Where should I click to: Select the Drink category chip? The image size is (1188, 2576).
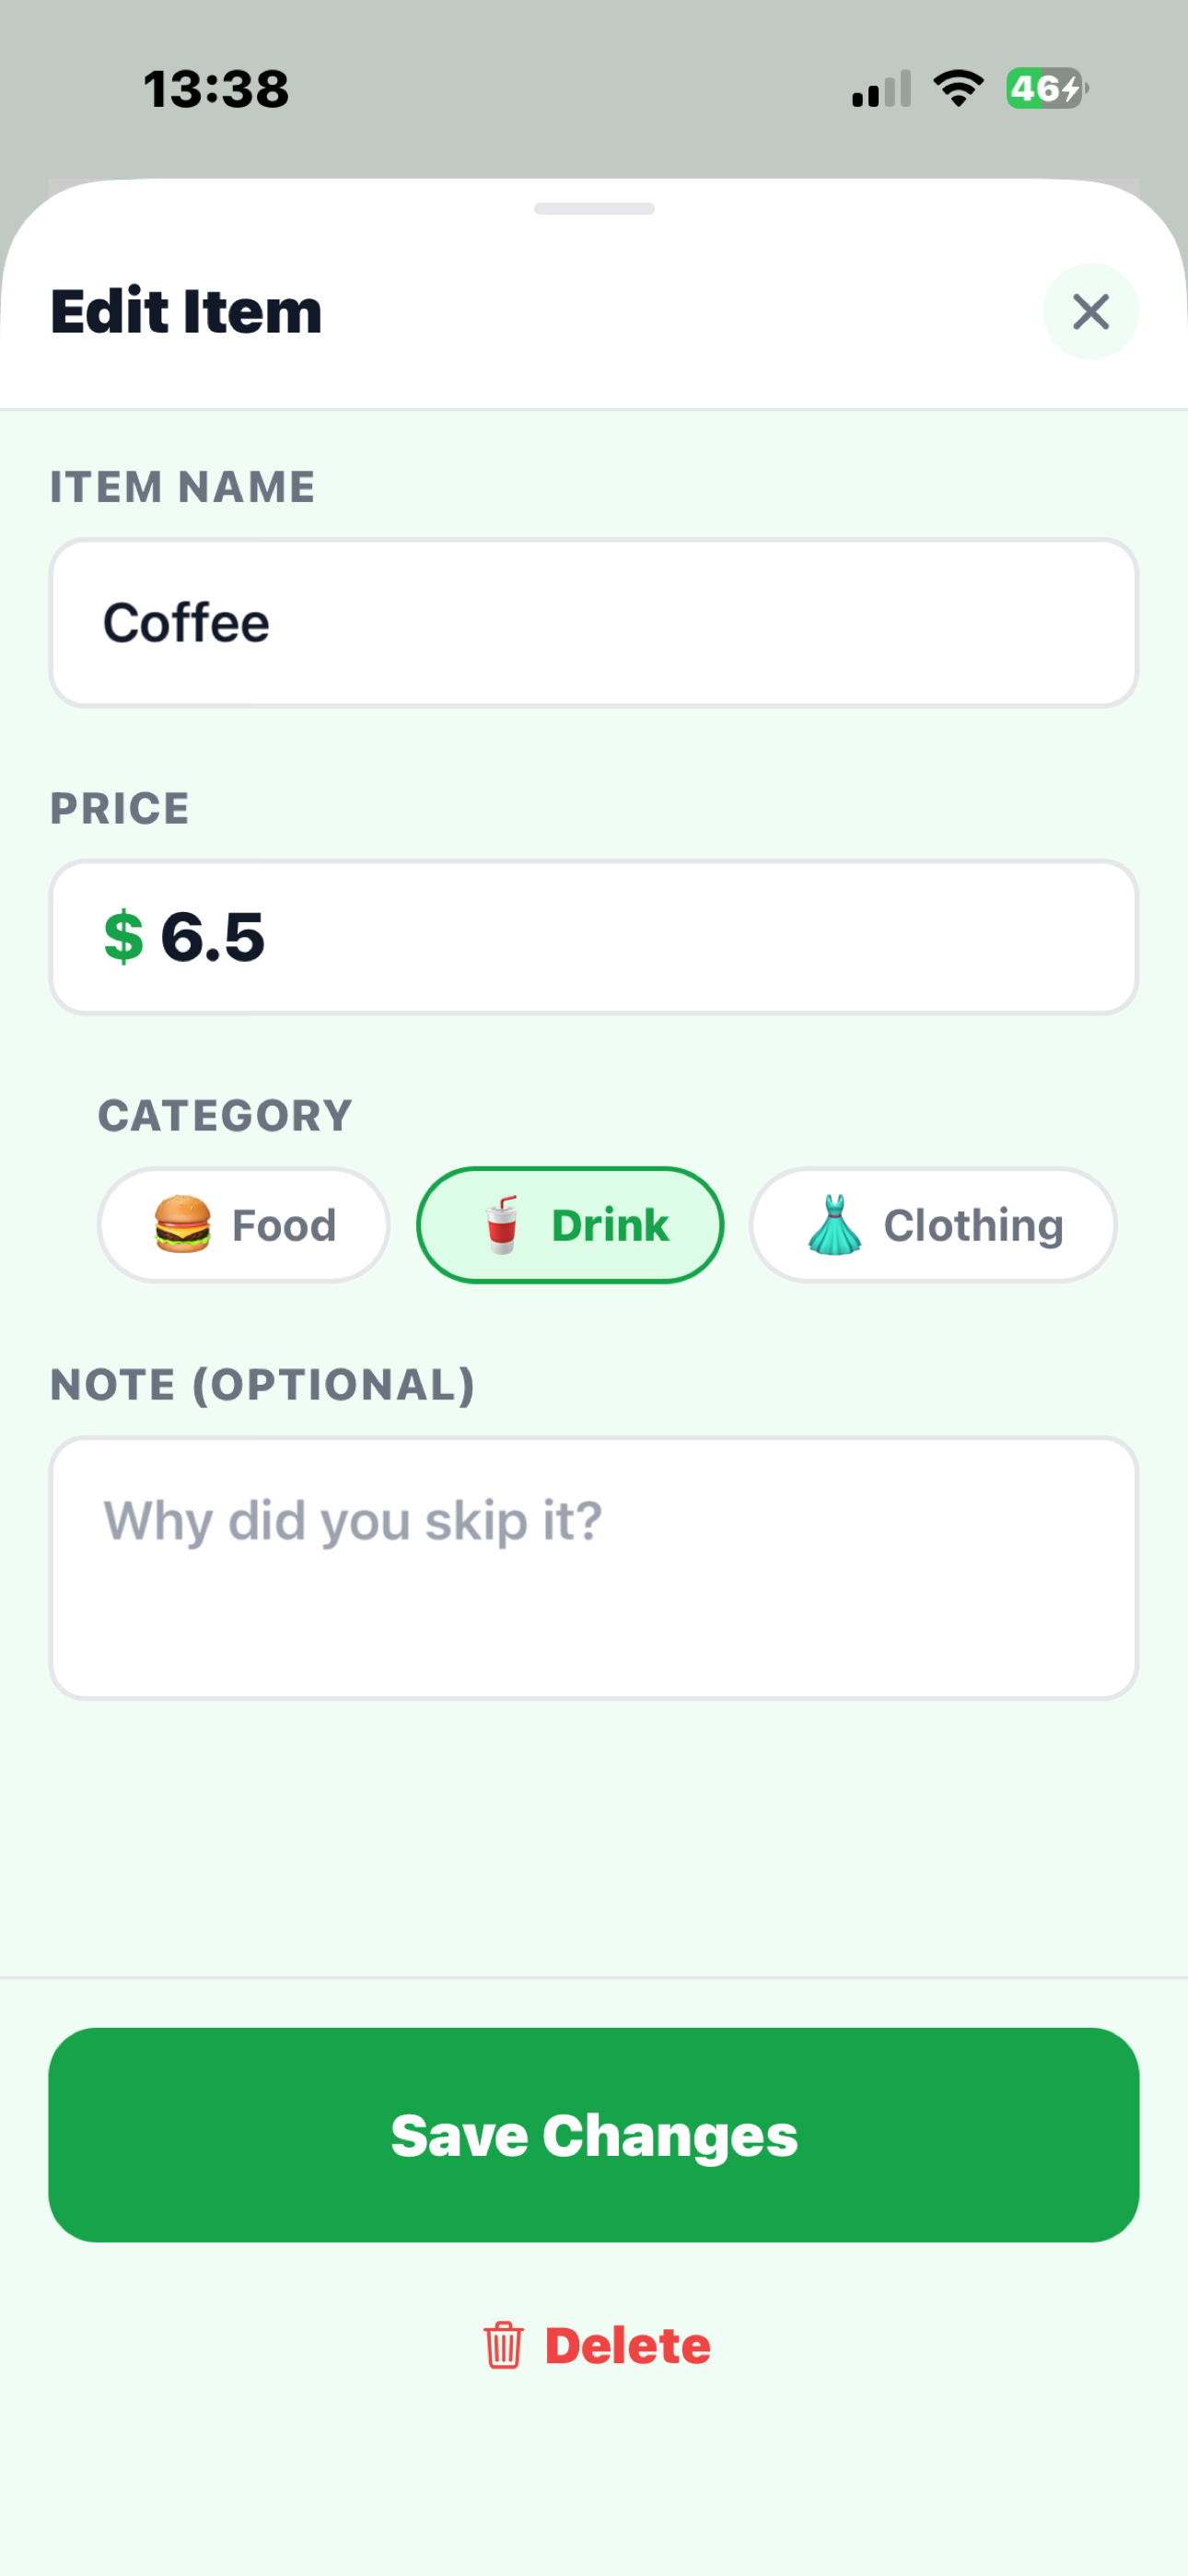click(x=570, y=1224)
